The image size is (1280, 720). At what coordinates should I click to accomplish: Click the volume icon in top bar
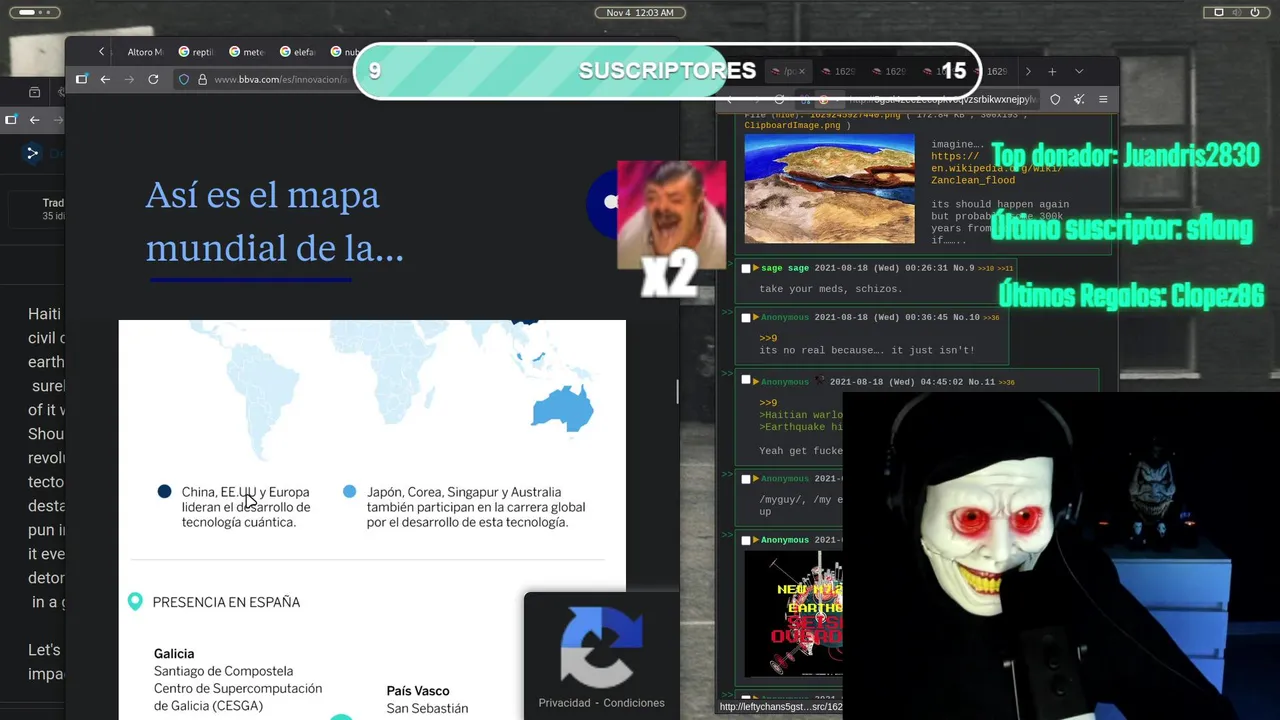coord(1238,12)
